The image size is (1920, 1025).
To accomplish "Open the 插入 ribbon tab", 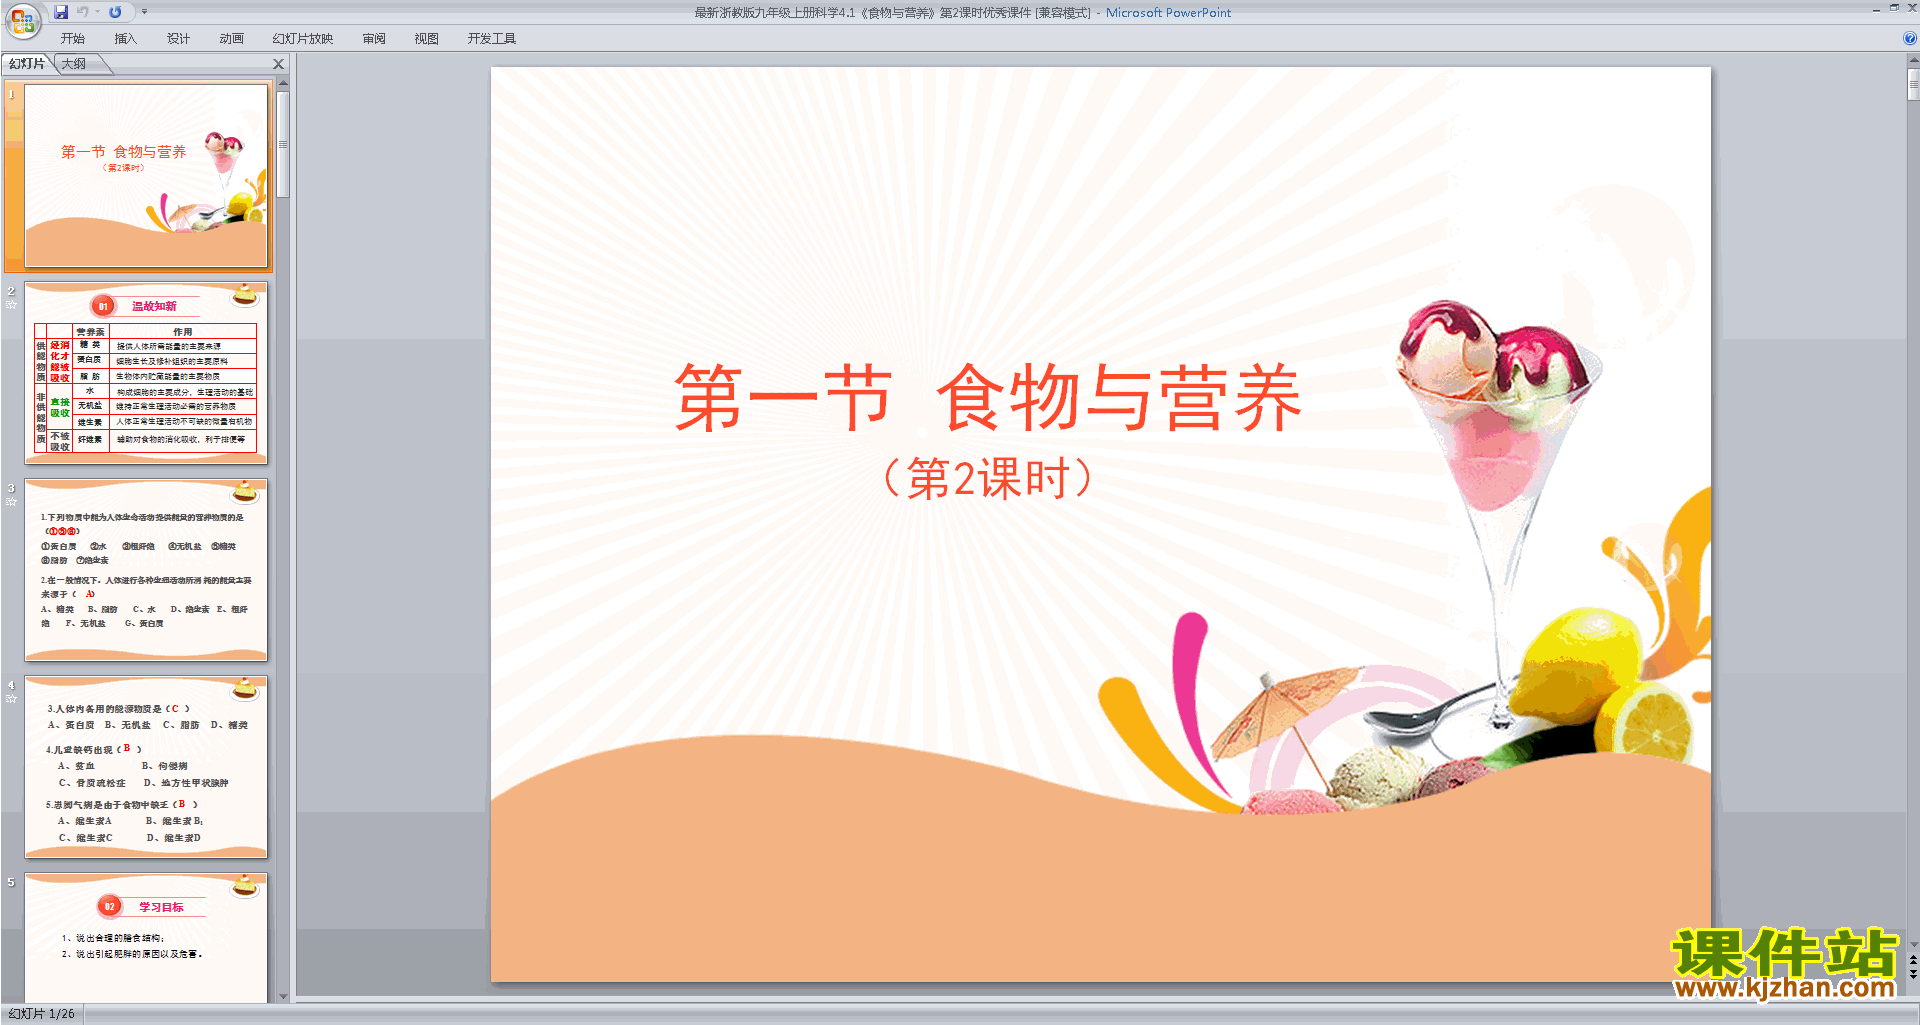I will click(x=125, y=39).
